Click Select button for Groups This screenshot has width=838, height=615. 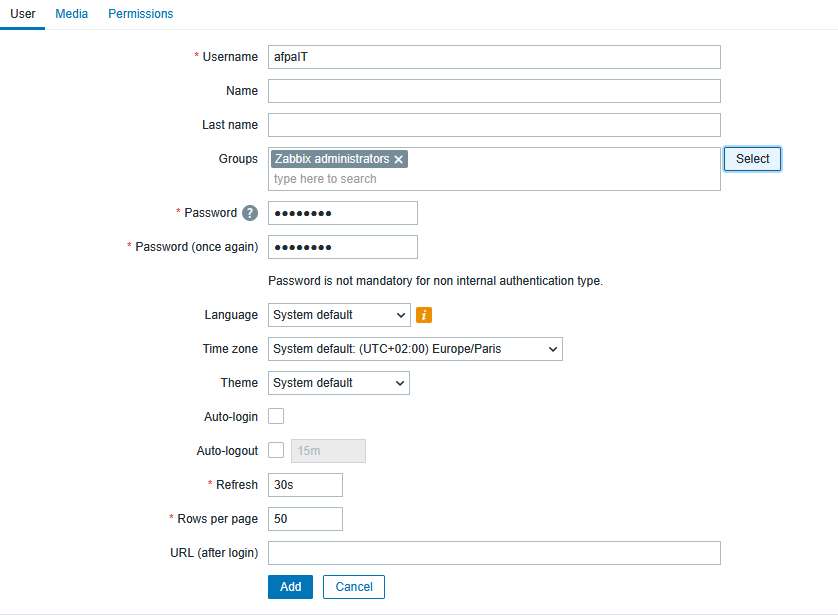(x=752, y=159)
